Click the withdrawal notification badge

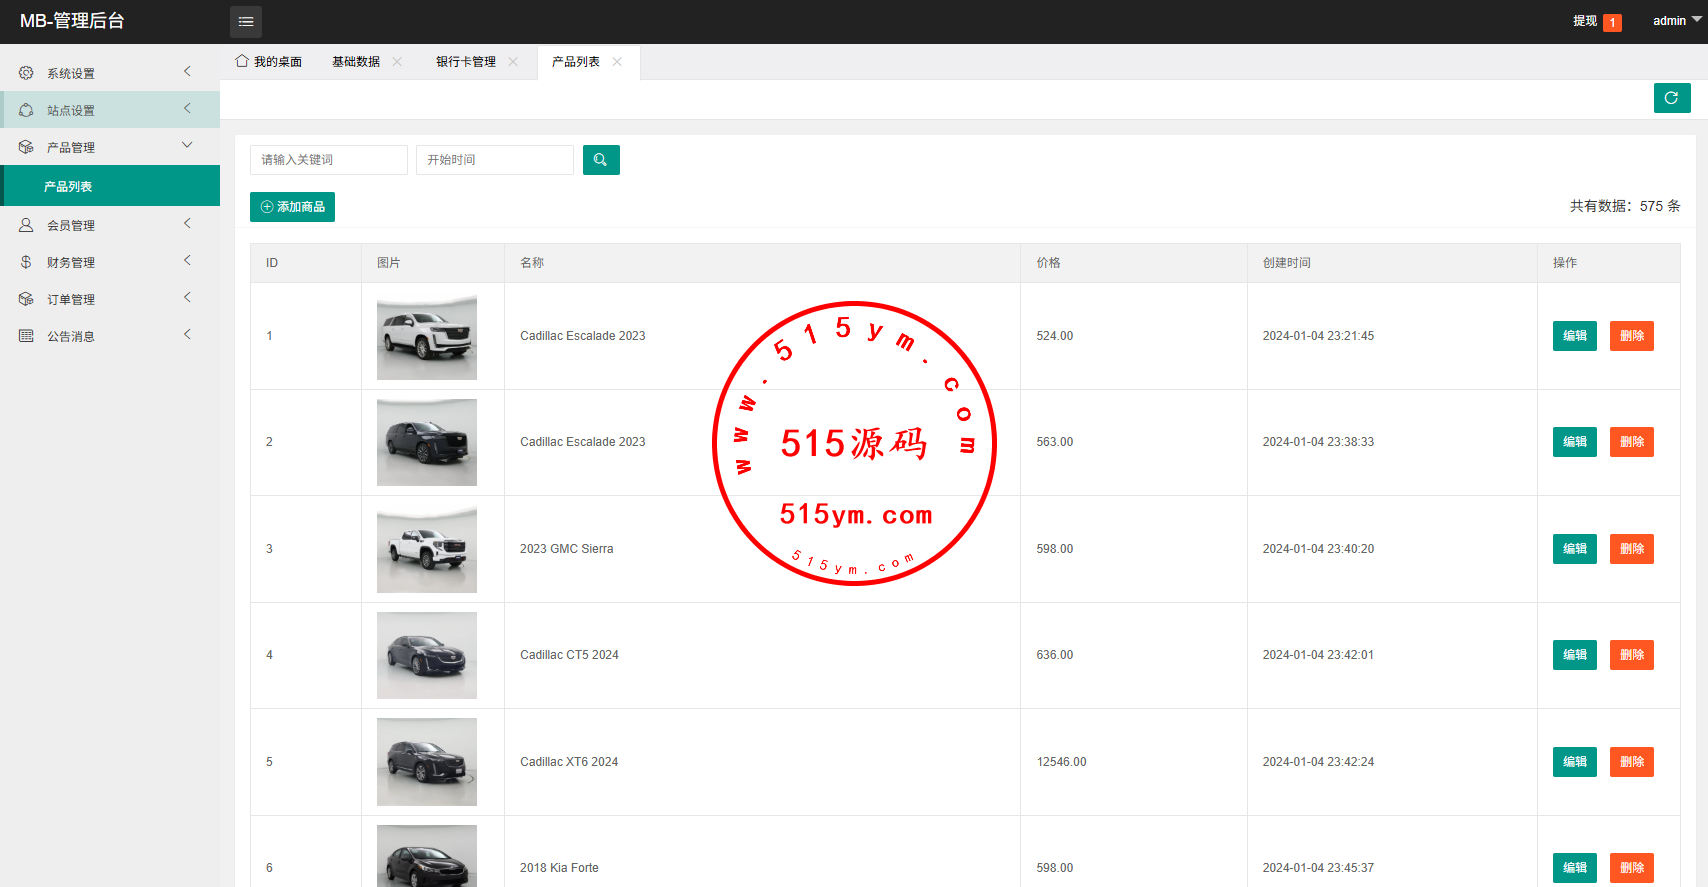1612,22
